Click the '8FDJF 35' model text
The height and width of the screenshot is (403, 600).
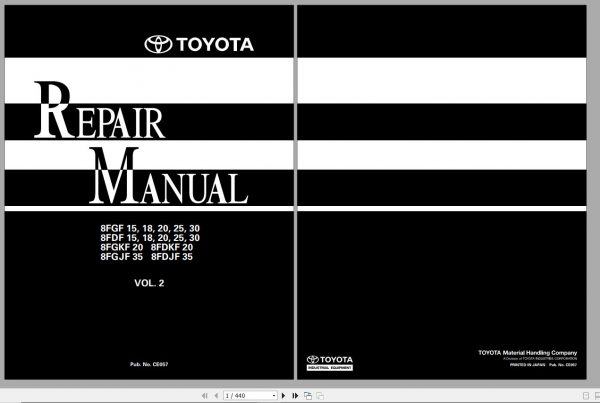172,257
